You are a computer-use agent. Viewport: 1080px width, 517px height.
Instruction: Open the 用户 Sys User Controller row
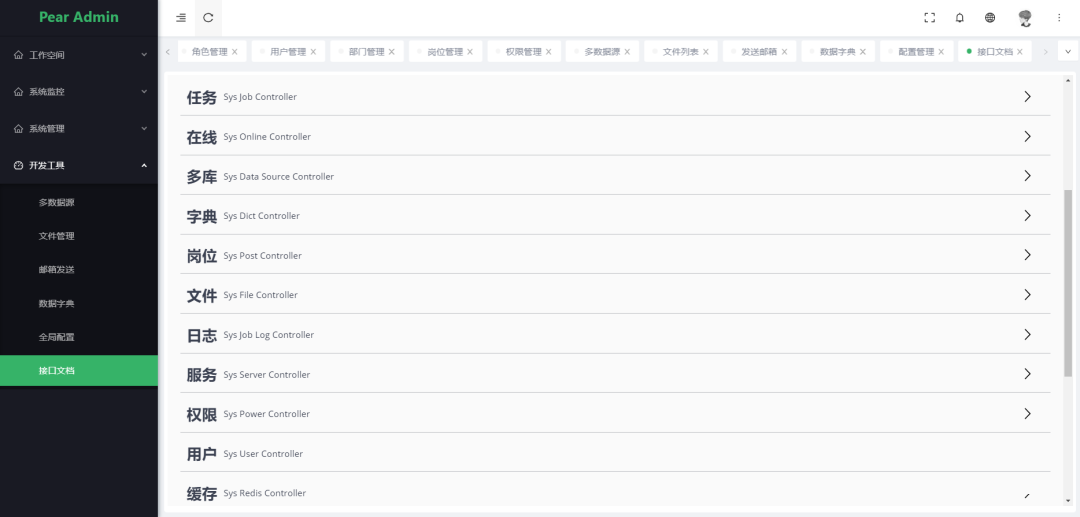coord(615,453)
